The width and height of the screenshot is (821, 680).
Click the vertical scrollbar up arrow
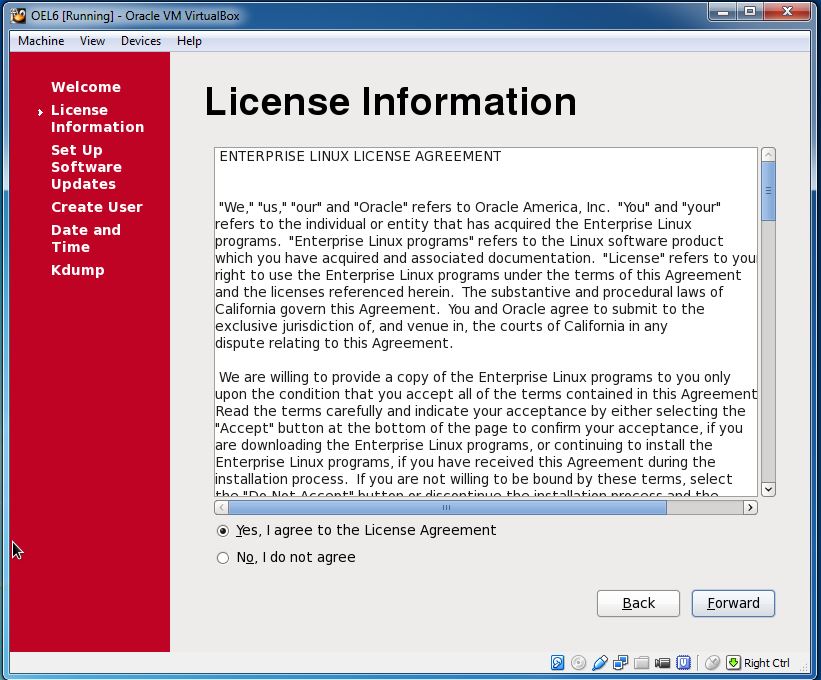768,154
